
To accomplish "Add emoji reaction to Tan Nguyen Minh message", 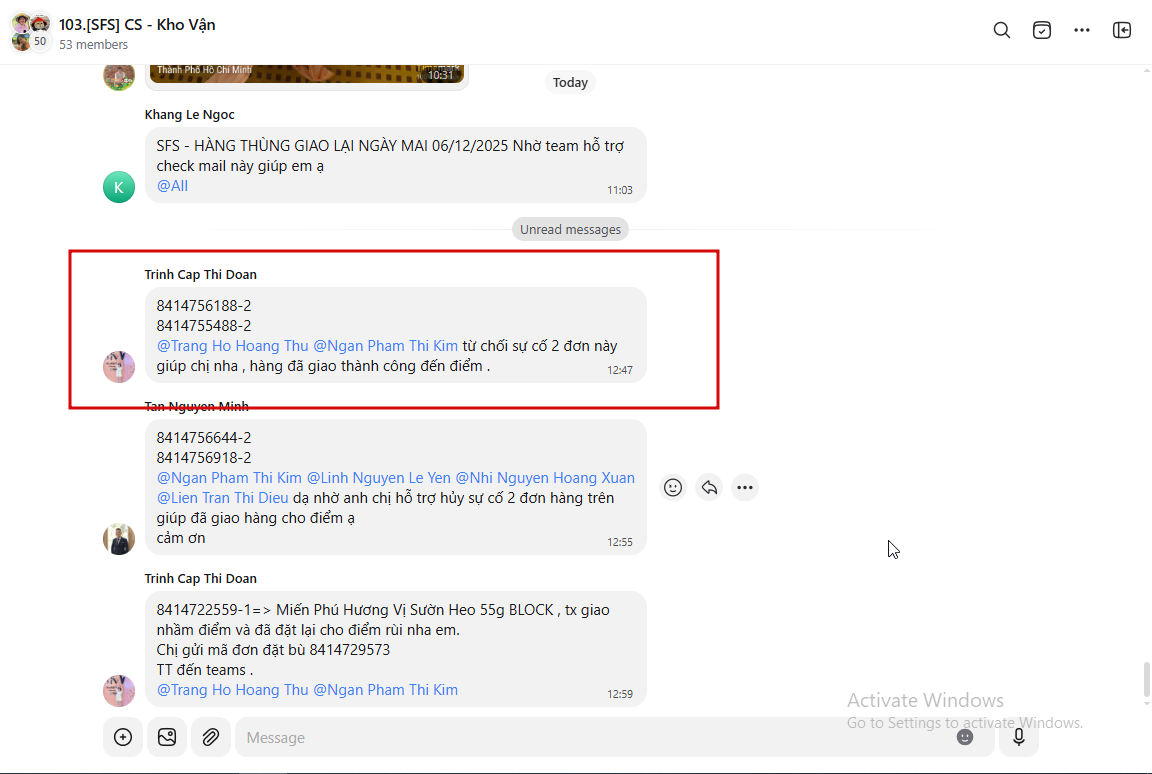I will coord(673,488).
